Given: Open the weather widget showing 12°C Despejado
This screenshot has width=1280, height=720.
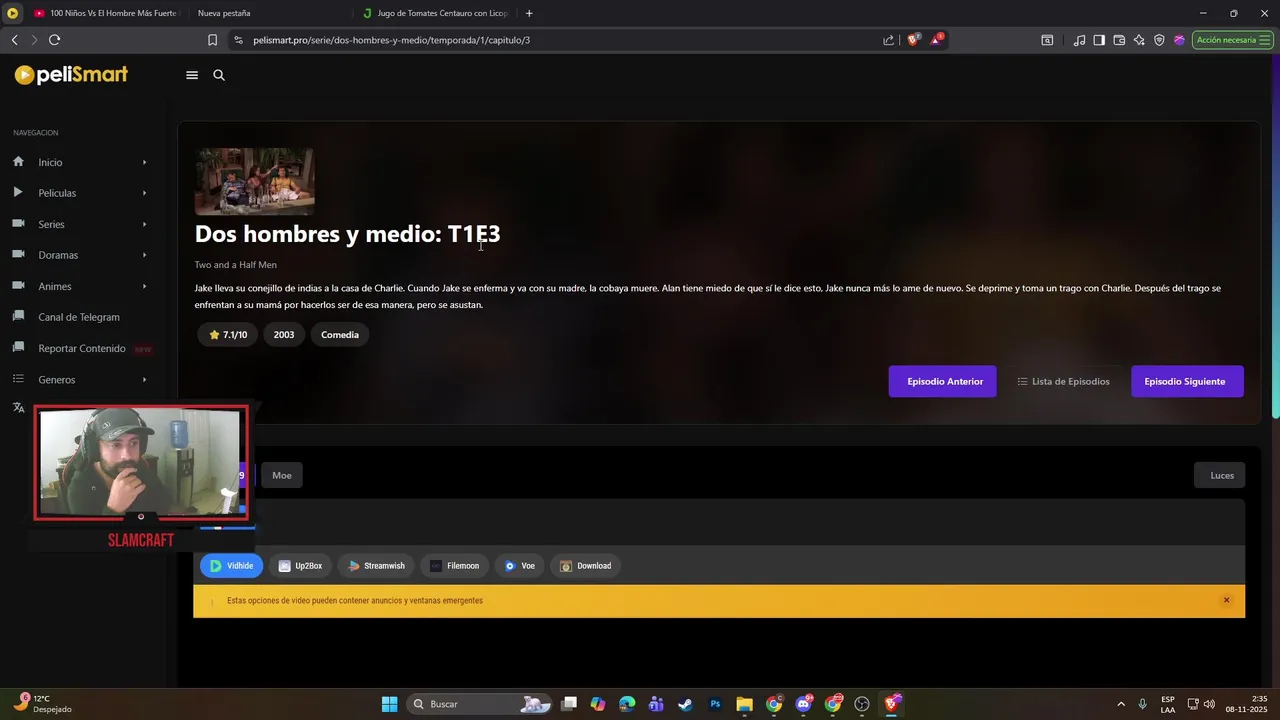Looking at the screenshot, I should coord(45,704).
